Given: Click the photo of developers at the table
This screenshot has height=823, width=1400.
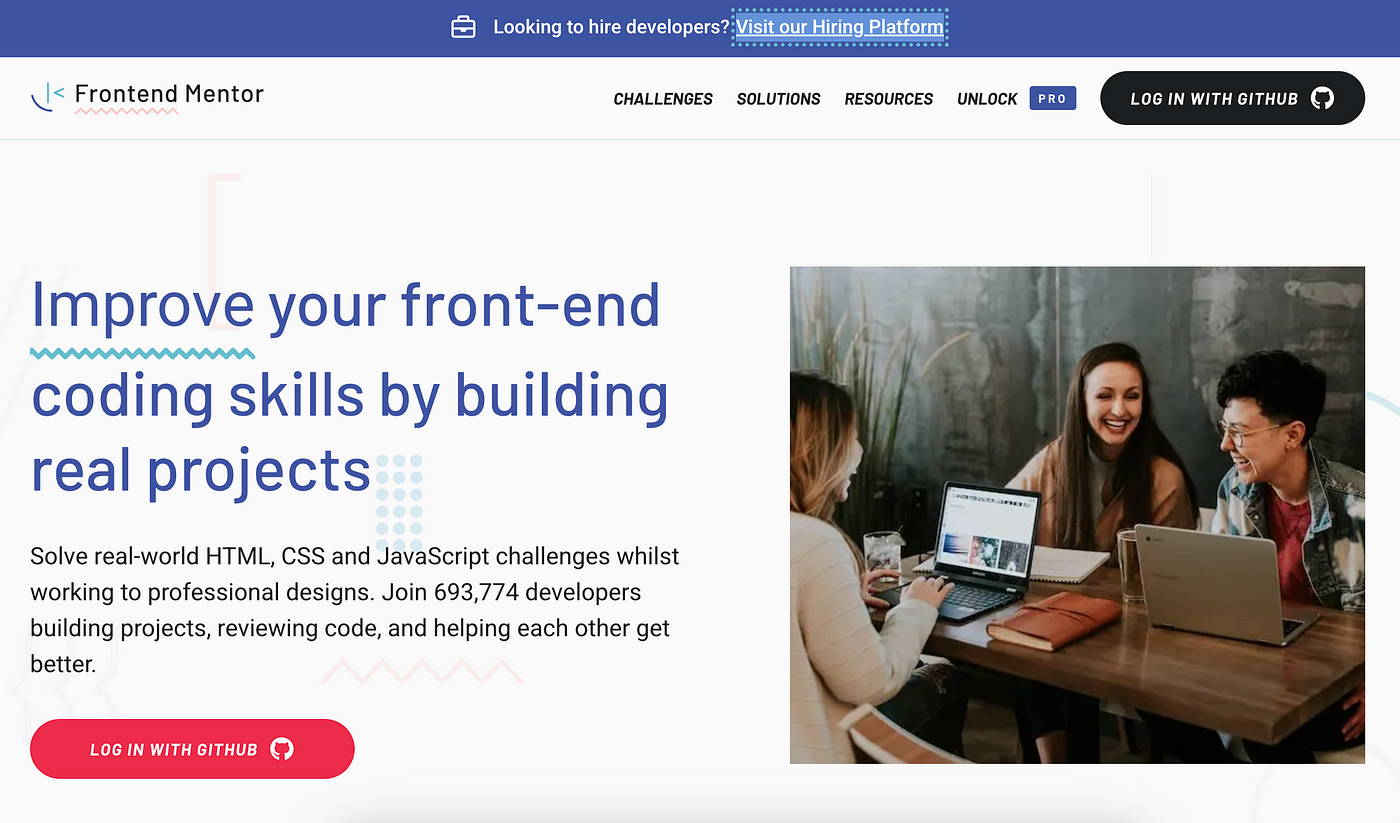Looking at the screenshot, I should tap(1077, 515).
